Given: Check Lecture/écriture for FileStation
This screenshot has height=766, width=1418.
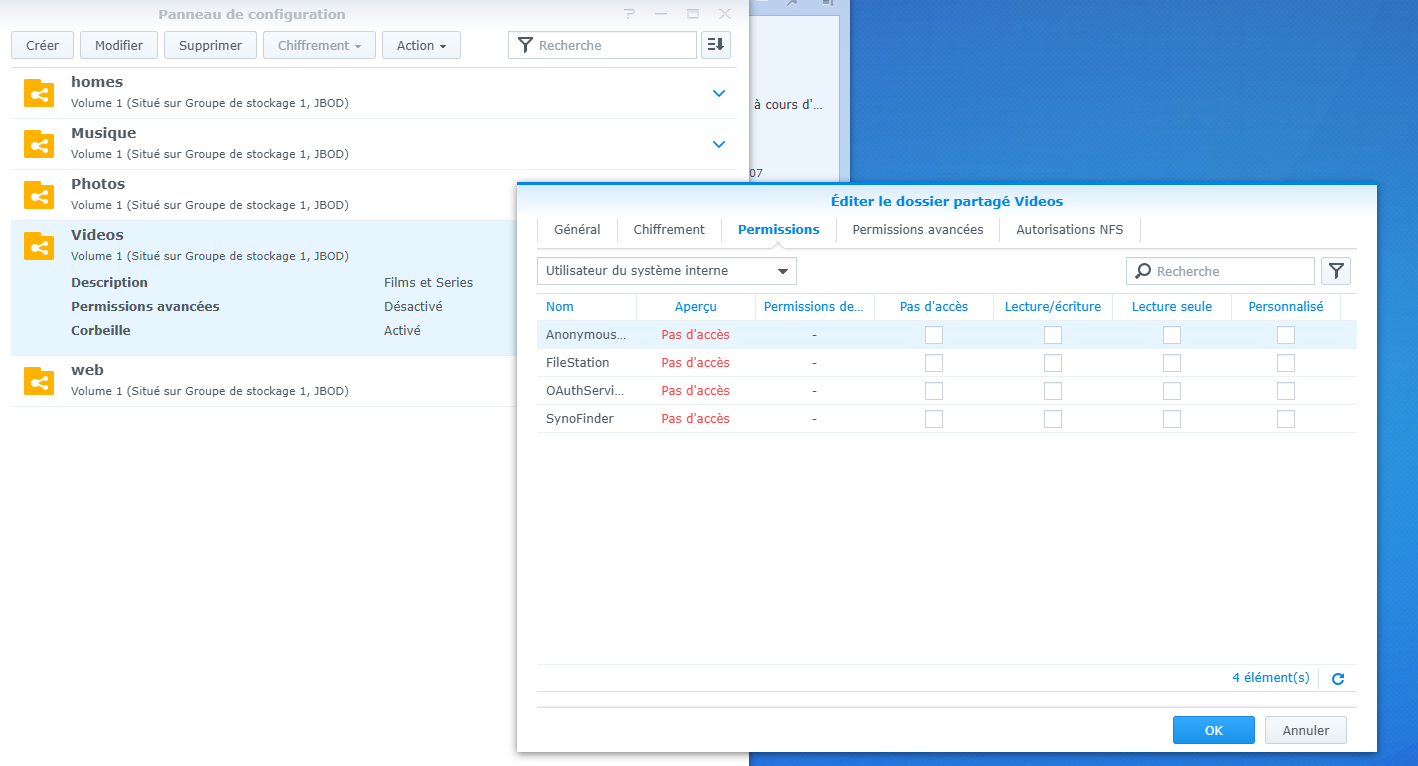Looking at the screenshot, I should coord(1053,363).
